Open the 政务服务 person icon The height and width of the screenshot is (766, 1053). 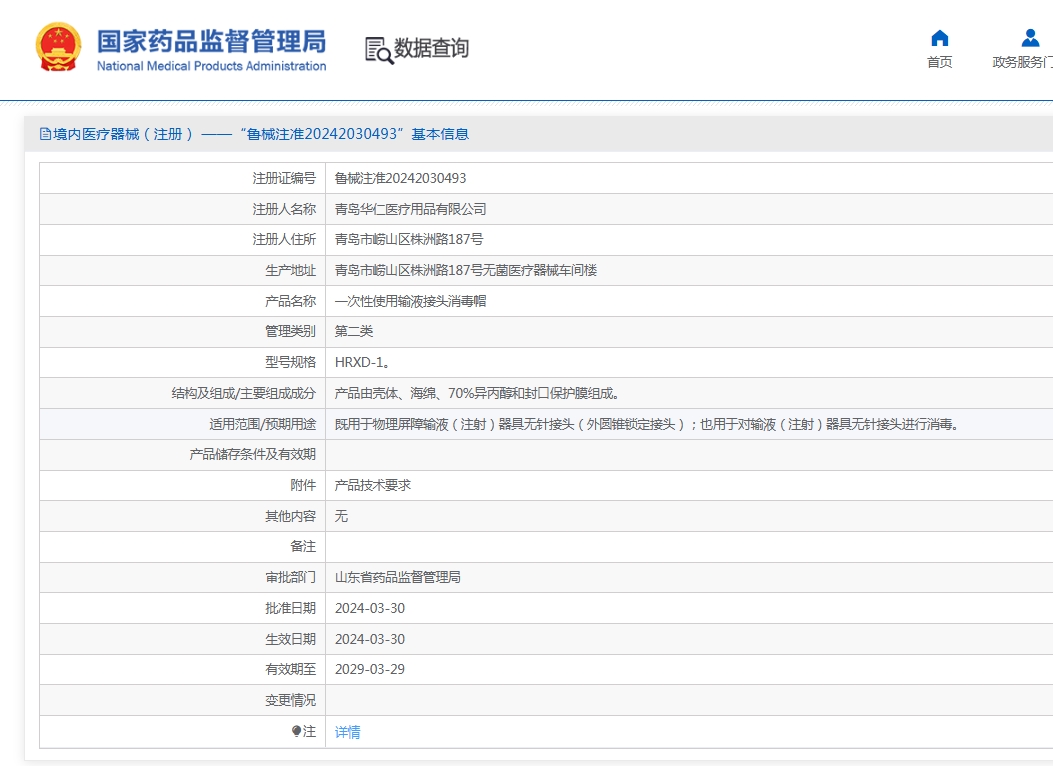[1030, 38]
